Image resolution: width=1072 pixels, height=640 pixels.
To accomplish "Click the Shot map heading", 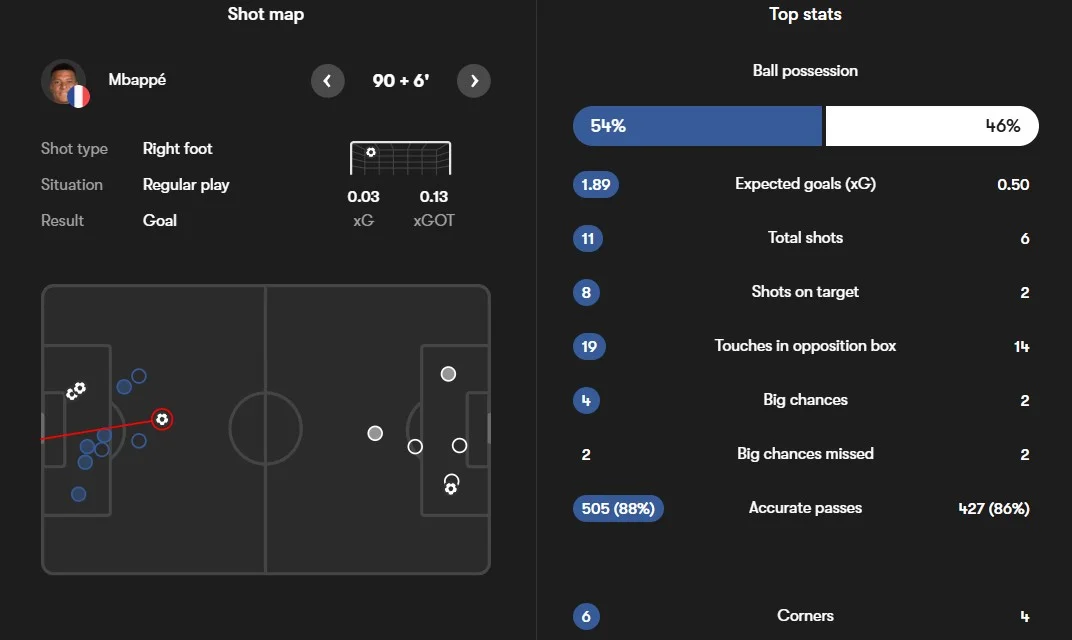I will pos(266,14).
